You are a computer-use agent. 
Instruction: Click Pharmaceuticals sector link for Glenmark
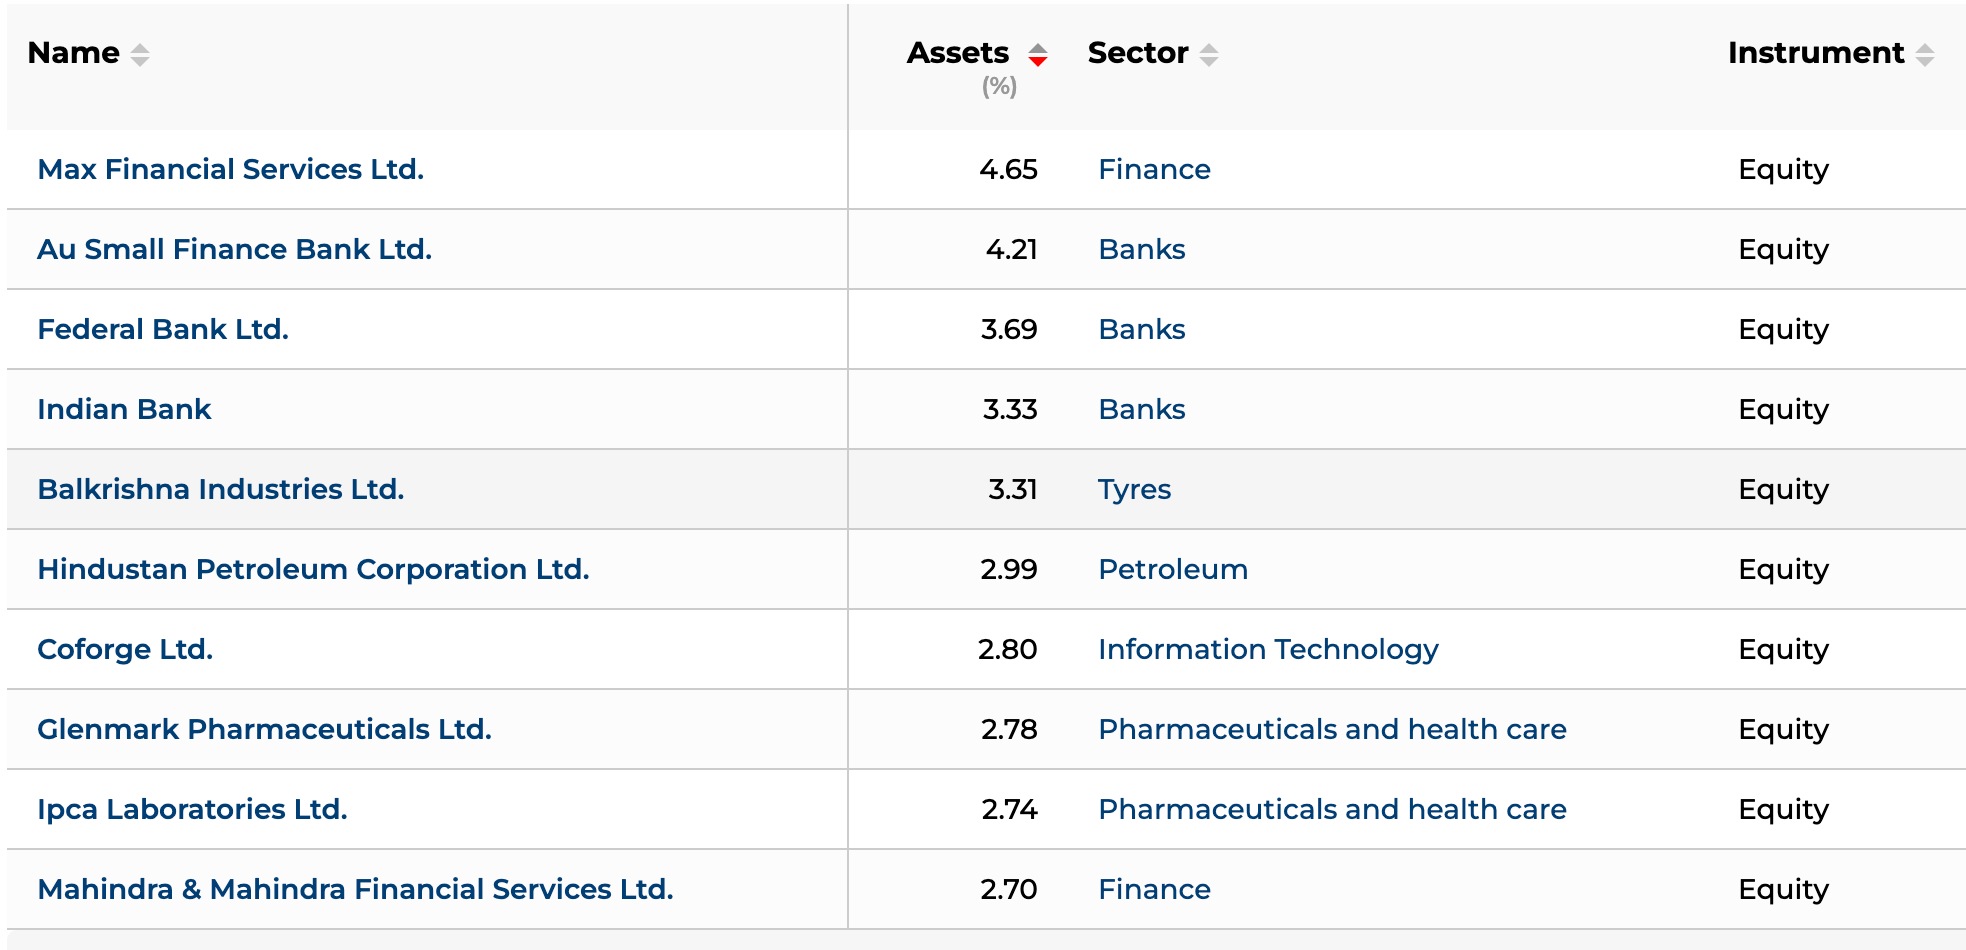(x=1332, y=729)
